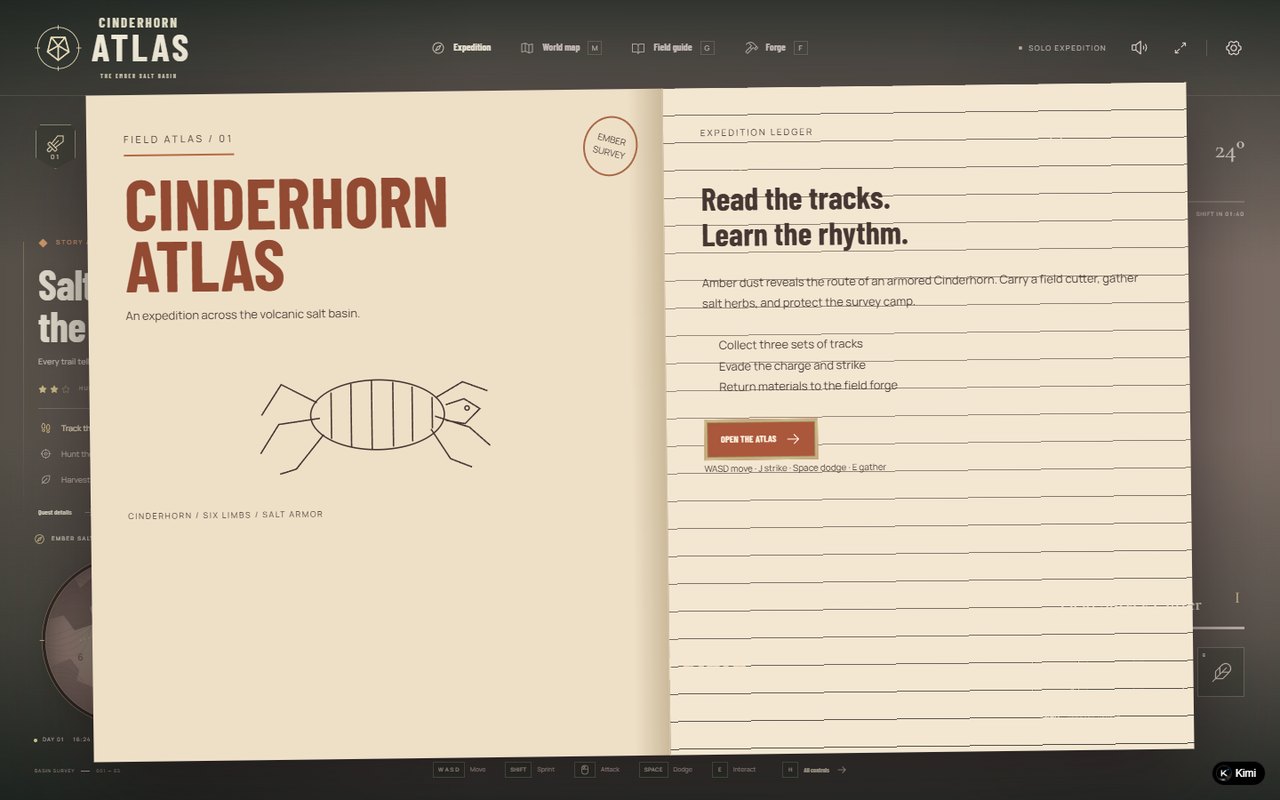Click the feather icon box behind ledger
This screenshot has height=800, width=1280.
(x=1221, y=672)
